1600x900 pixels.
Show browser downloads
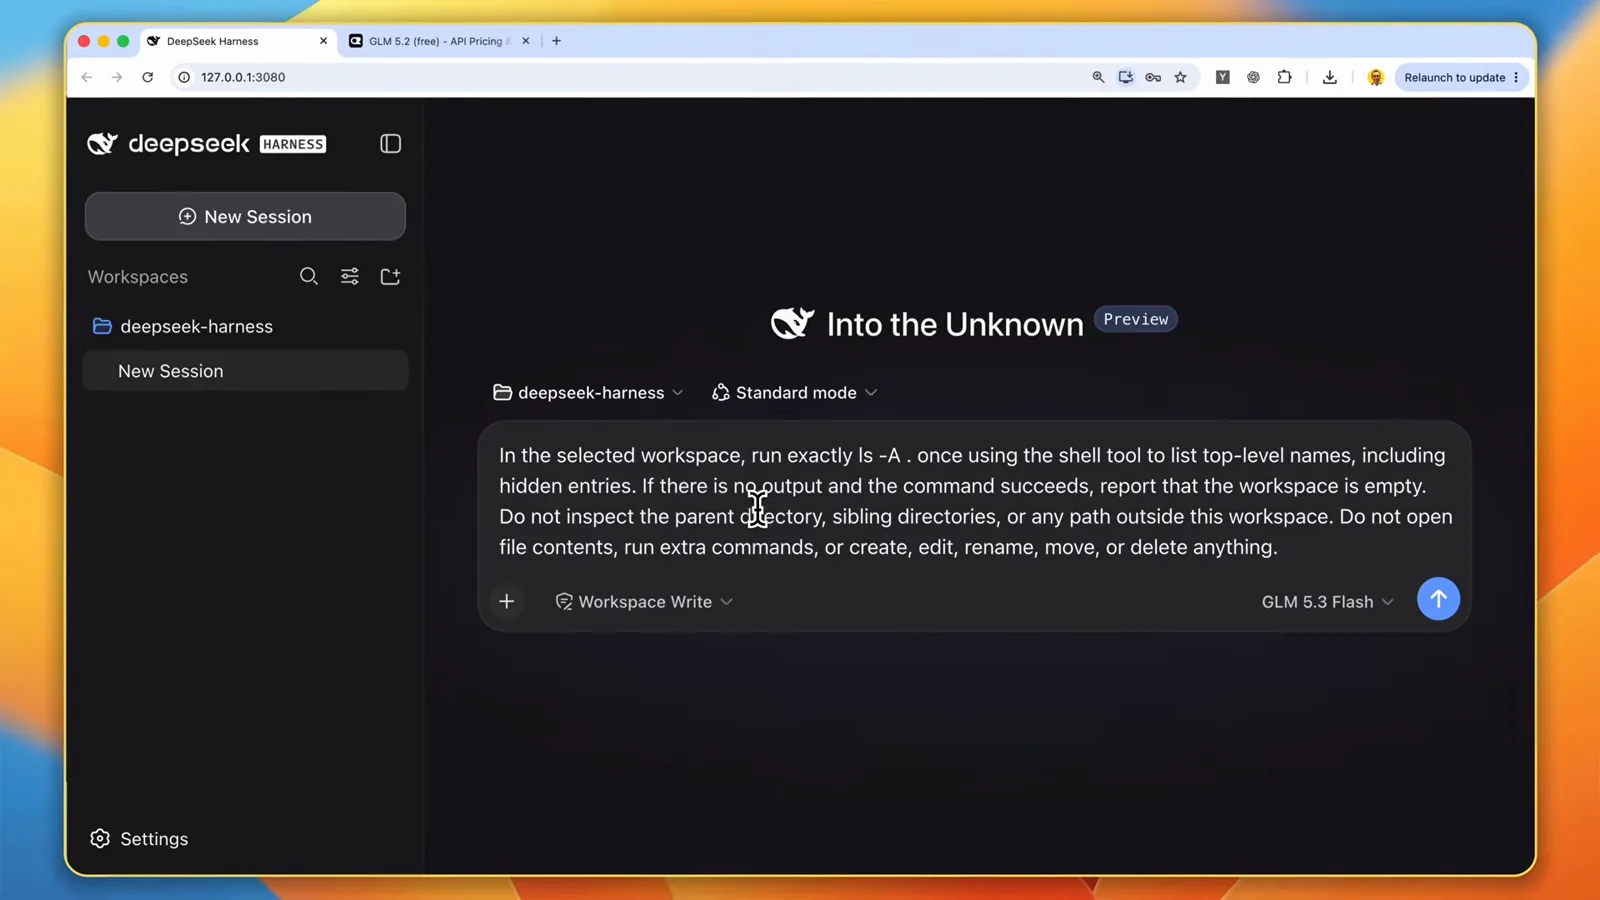(1330, 77)
